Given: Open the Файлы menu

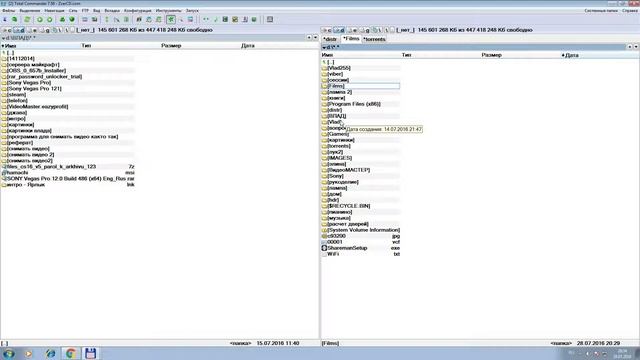Looking at the screenshot, I should point(9,11).
